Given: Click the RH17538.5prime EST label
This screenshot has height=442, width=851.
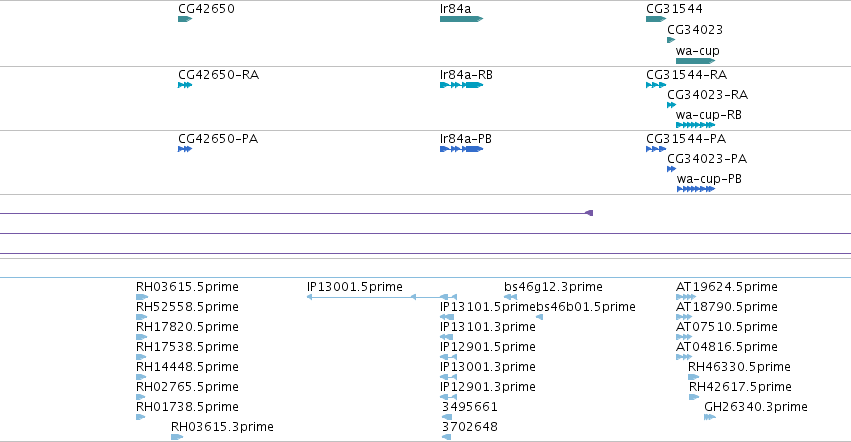Looking at the screenshot, I should click(x=187, y=347).
